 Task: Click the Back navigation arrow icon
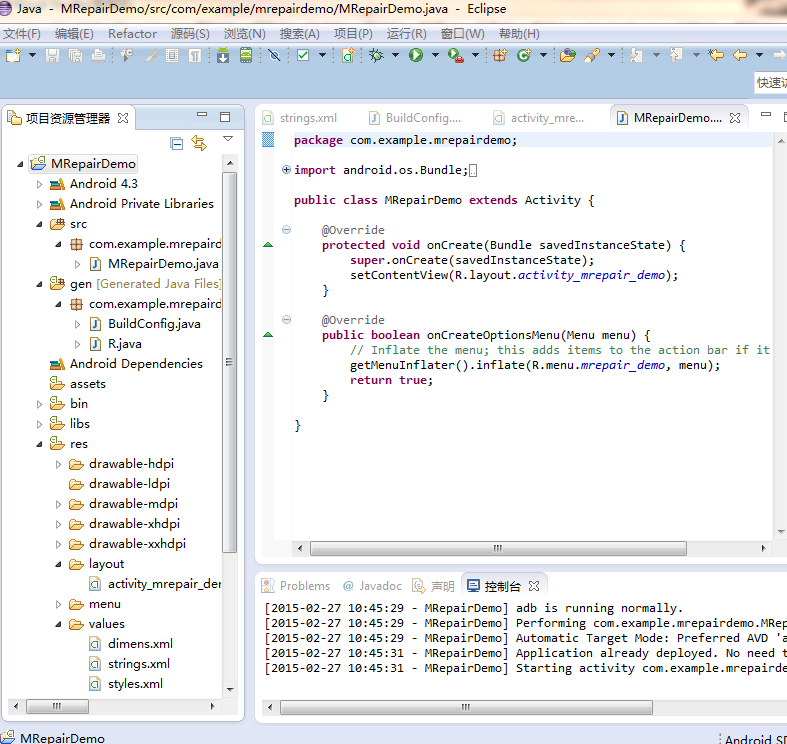pyautogui.click(x=740, y=55)
